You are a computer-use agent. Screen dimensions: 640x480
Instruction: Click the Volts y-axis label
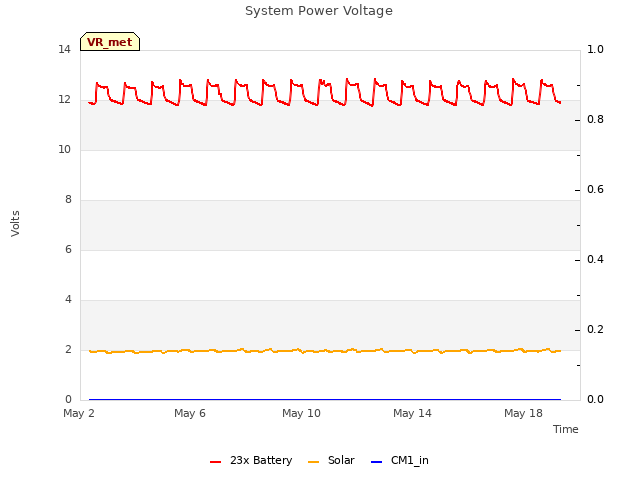tap(15, 223)
